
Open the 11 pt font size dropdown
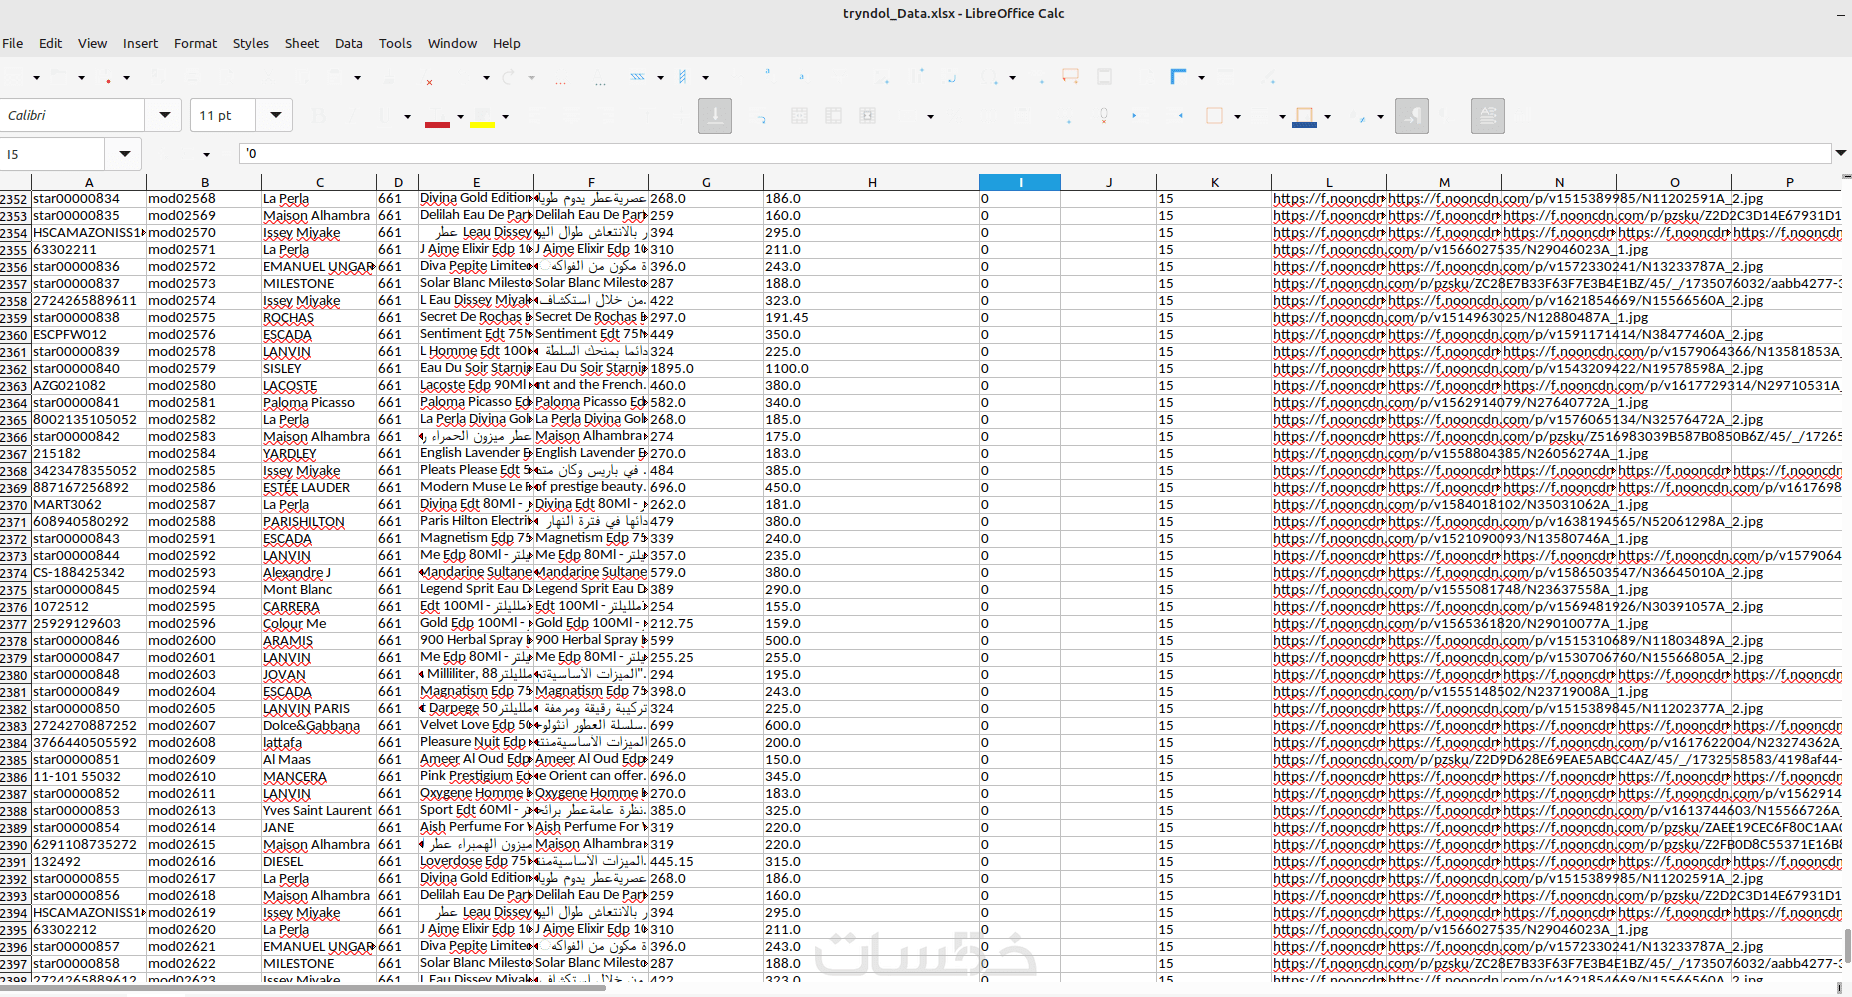coord(275,115)
